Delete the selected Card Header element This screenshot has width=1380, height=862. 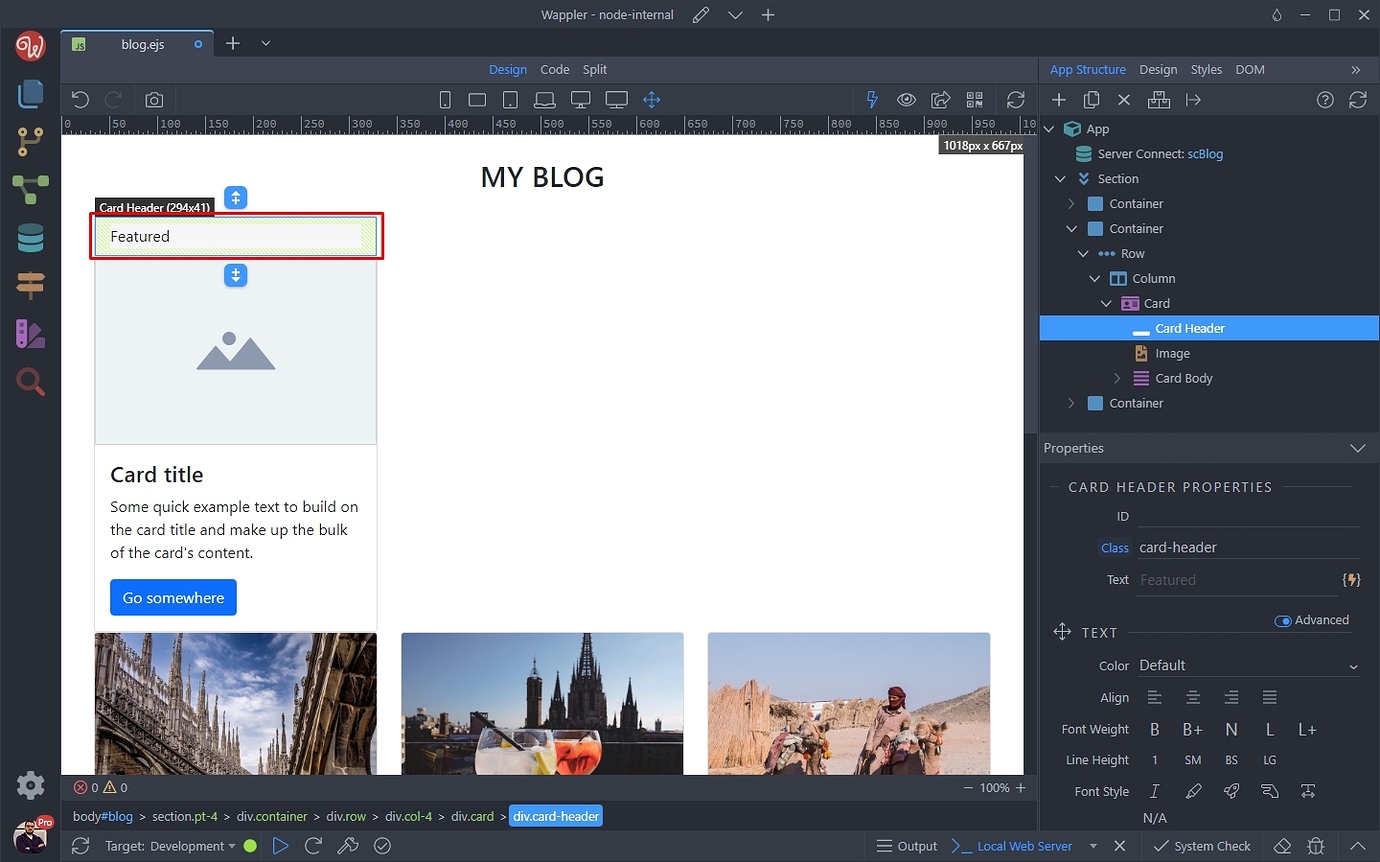click(1124, 99)
